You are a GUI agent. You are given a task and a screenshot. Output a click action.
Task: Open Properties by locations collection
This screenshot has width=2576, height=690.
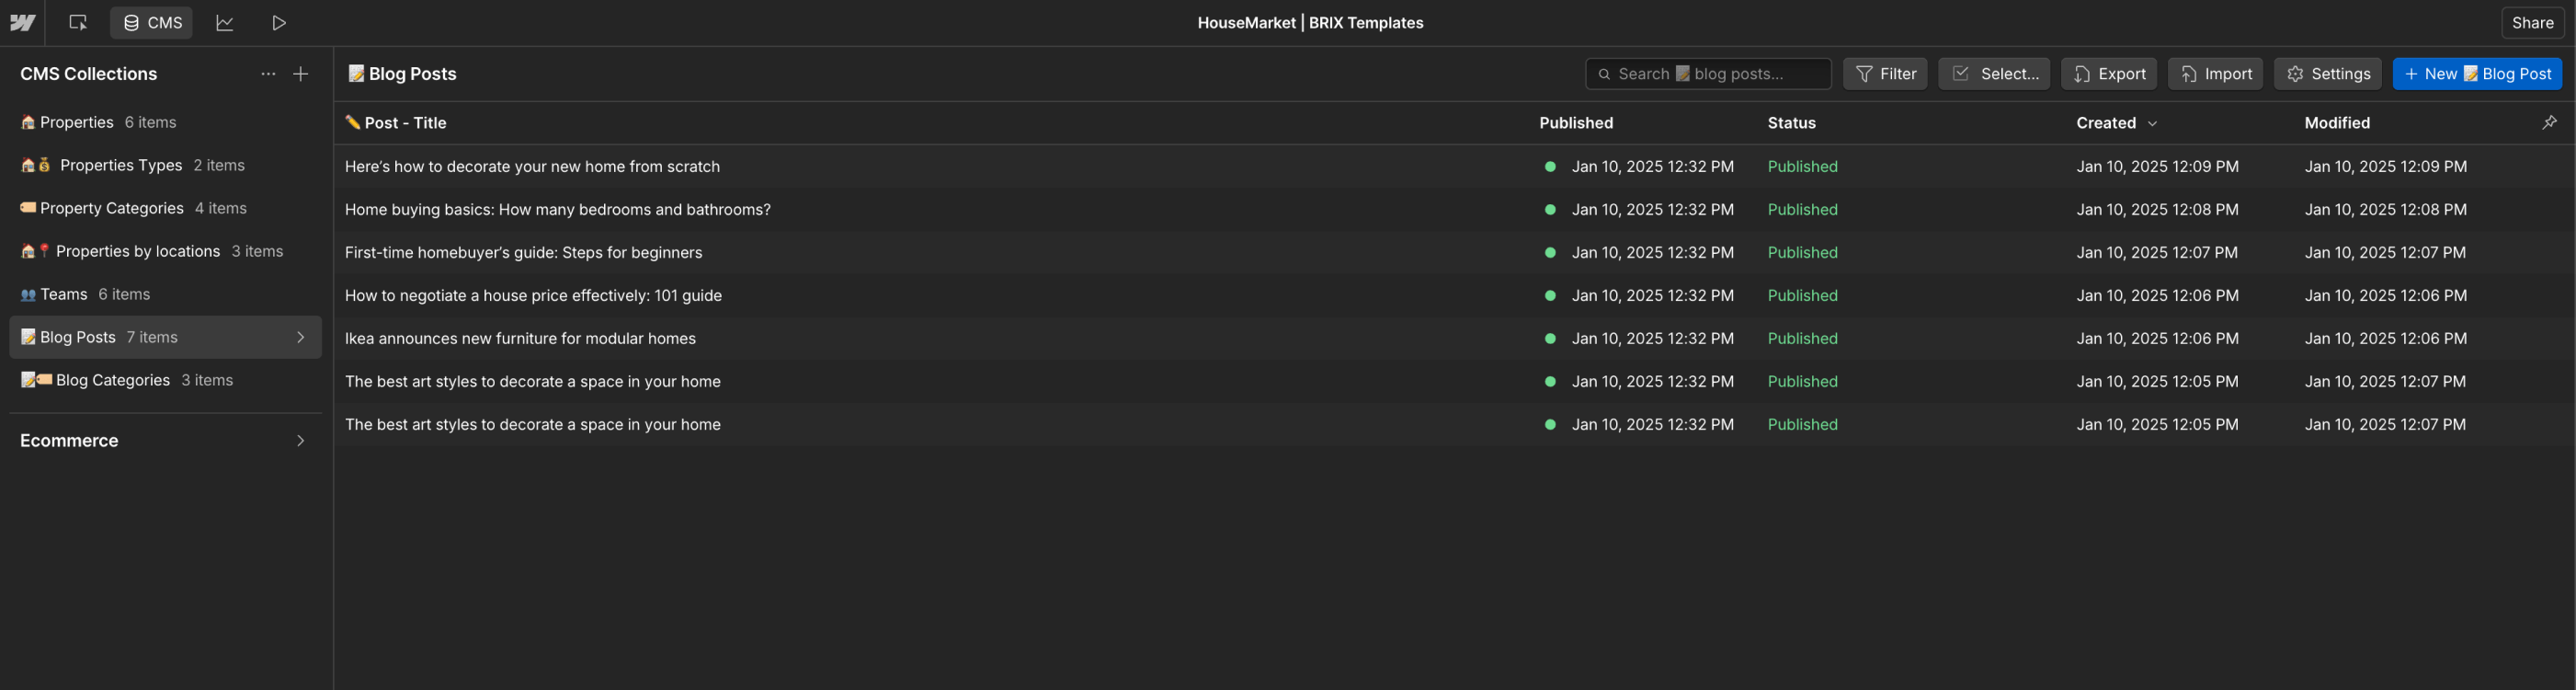click(x=165, y=251)
